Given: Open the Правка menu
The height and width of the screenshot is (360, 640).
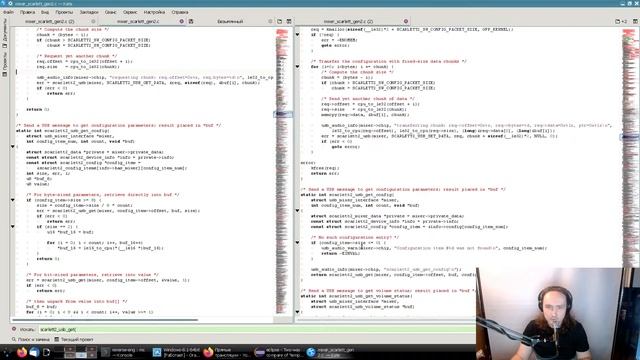Looking at the screenshot, I should (x=27, y=12).
